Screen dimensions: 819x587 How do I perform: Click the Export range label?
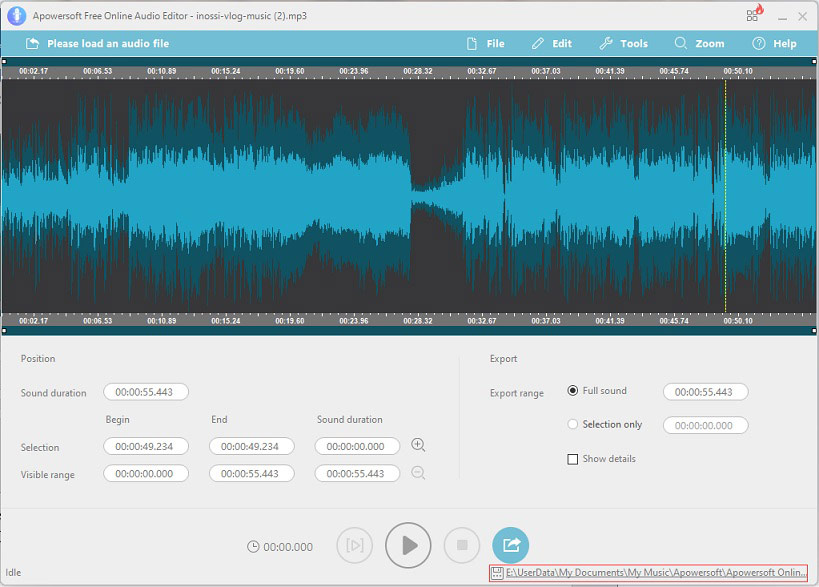point(517,393)
